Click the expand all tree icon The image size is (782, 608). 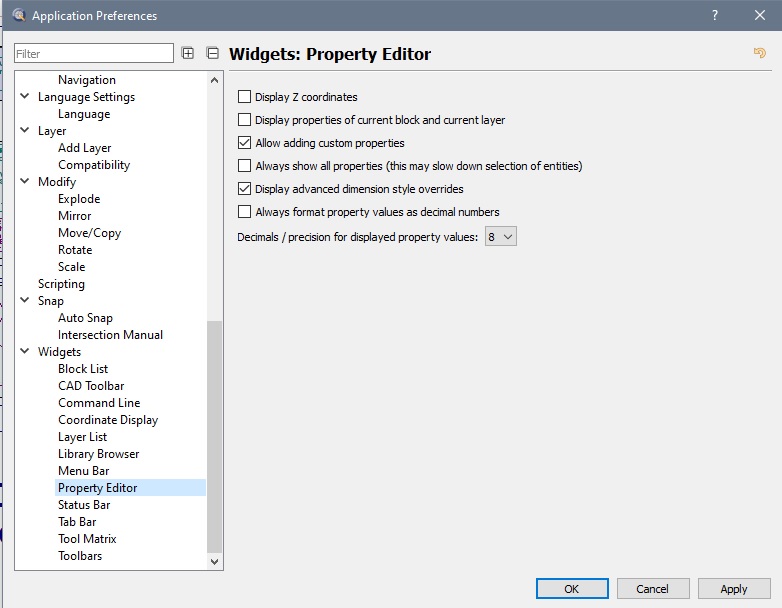tap(188, 53)
